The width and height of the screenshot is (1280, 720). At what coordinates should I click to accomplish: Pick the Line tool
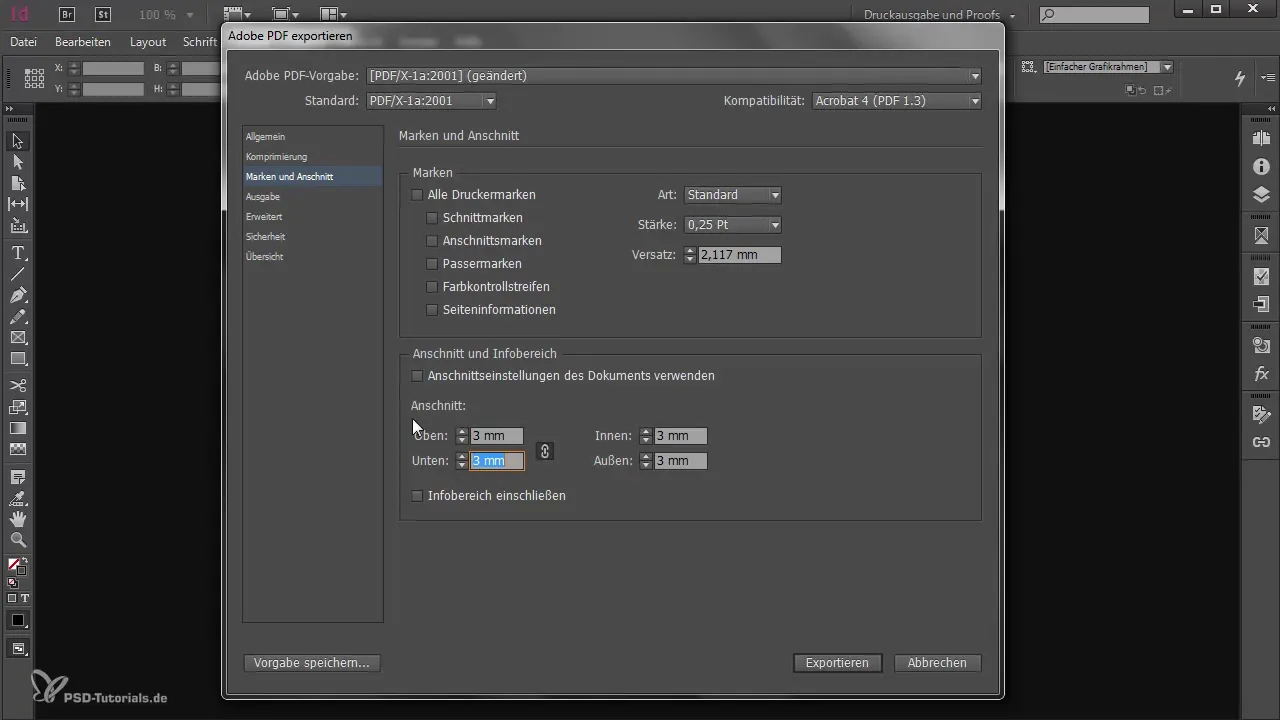(18, 274)
